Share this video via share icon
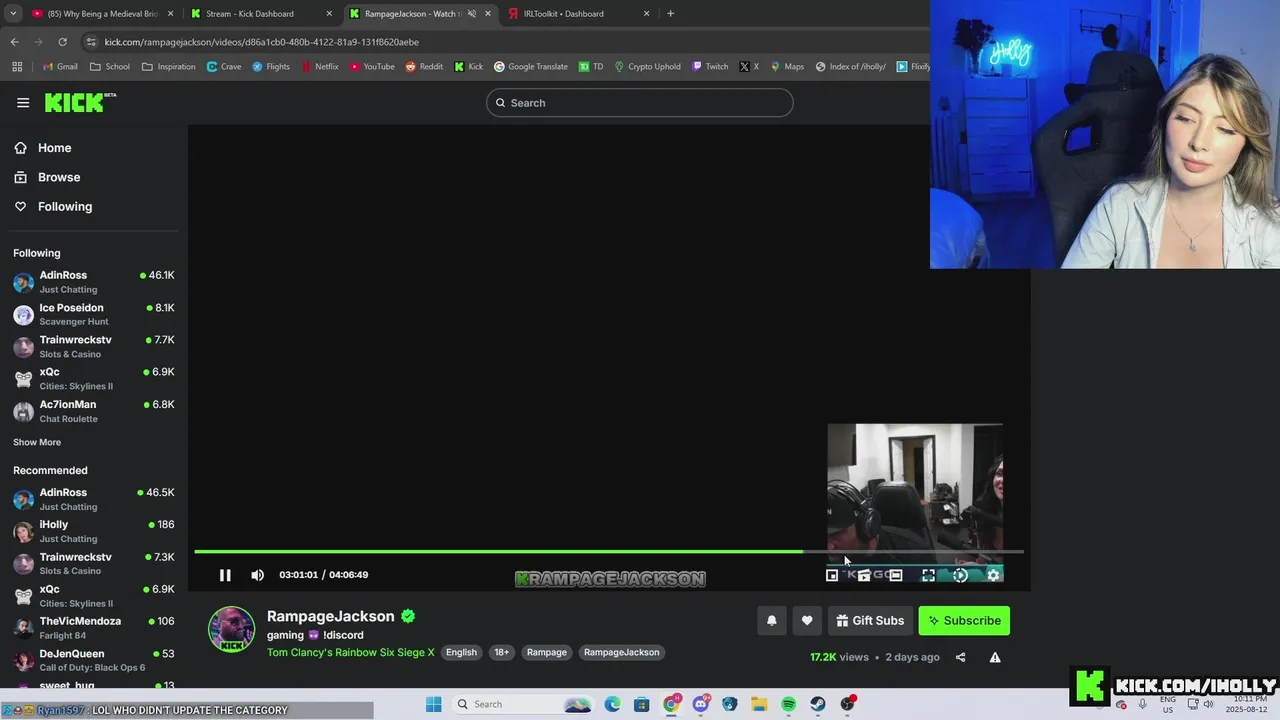 point(960,657)
